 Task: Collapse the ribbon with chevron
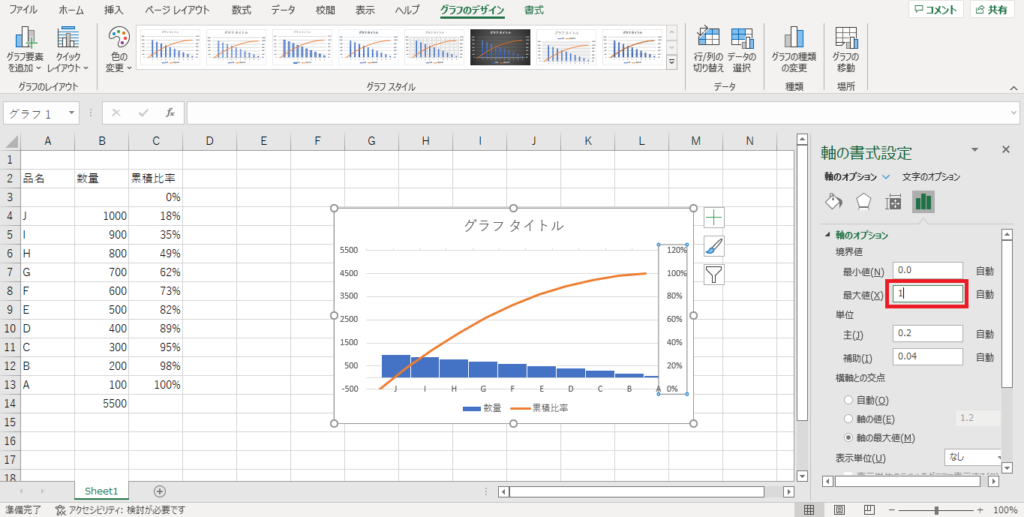pos(1014,88)
